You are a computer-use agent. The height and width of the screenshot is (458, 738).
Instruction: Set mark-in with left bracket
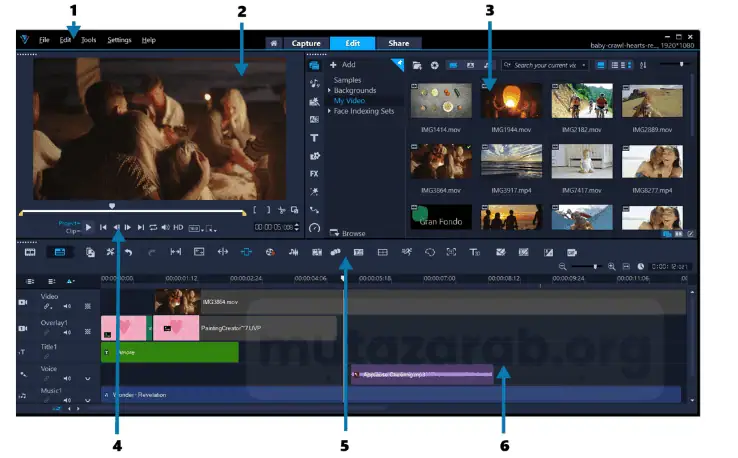[x=255, y=210]
